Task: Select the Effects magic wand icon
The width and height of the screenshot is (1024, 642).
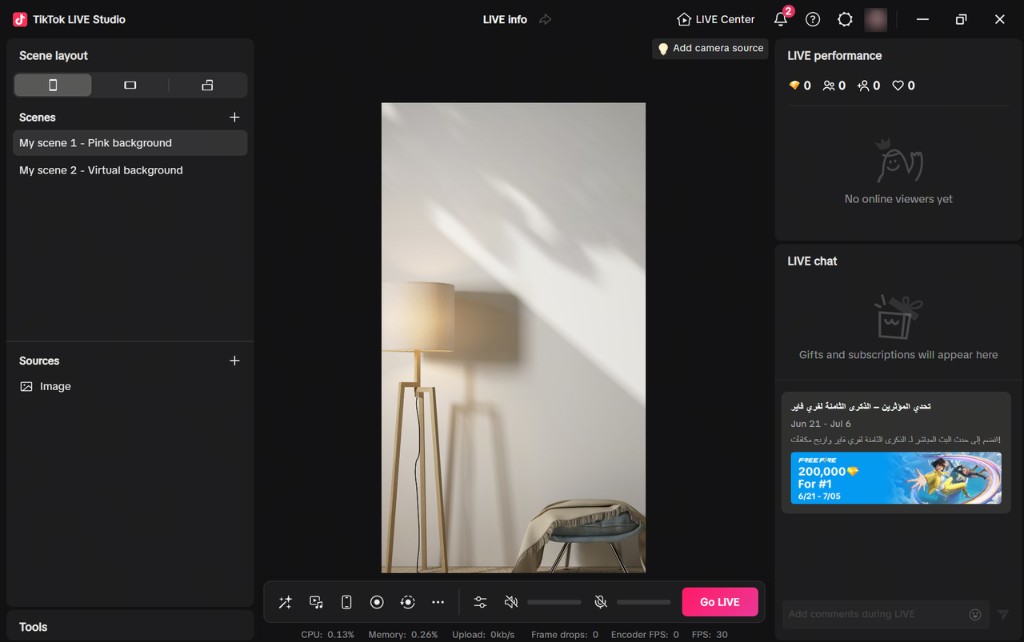Action: (x=284, y=601)
